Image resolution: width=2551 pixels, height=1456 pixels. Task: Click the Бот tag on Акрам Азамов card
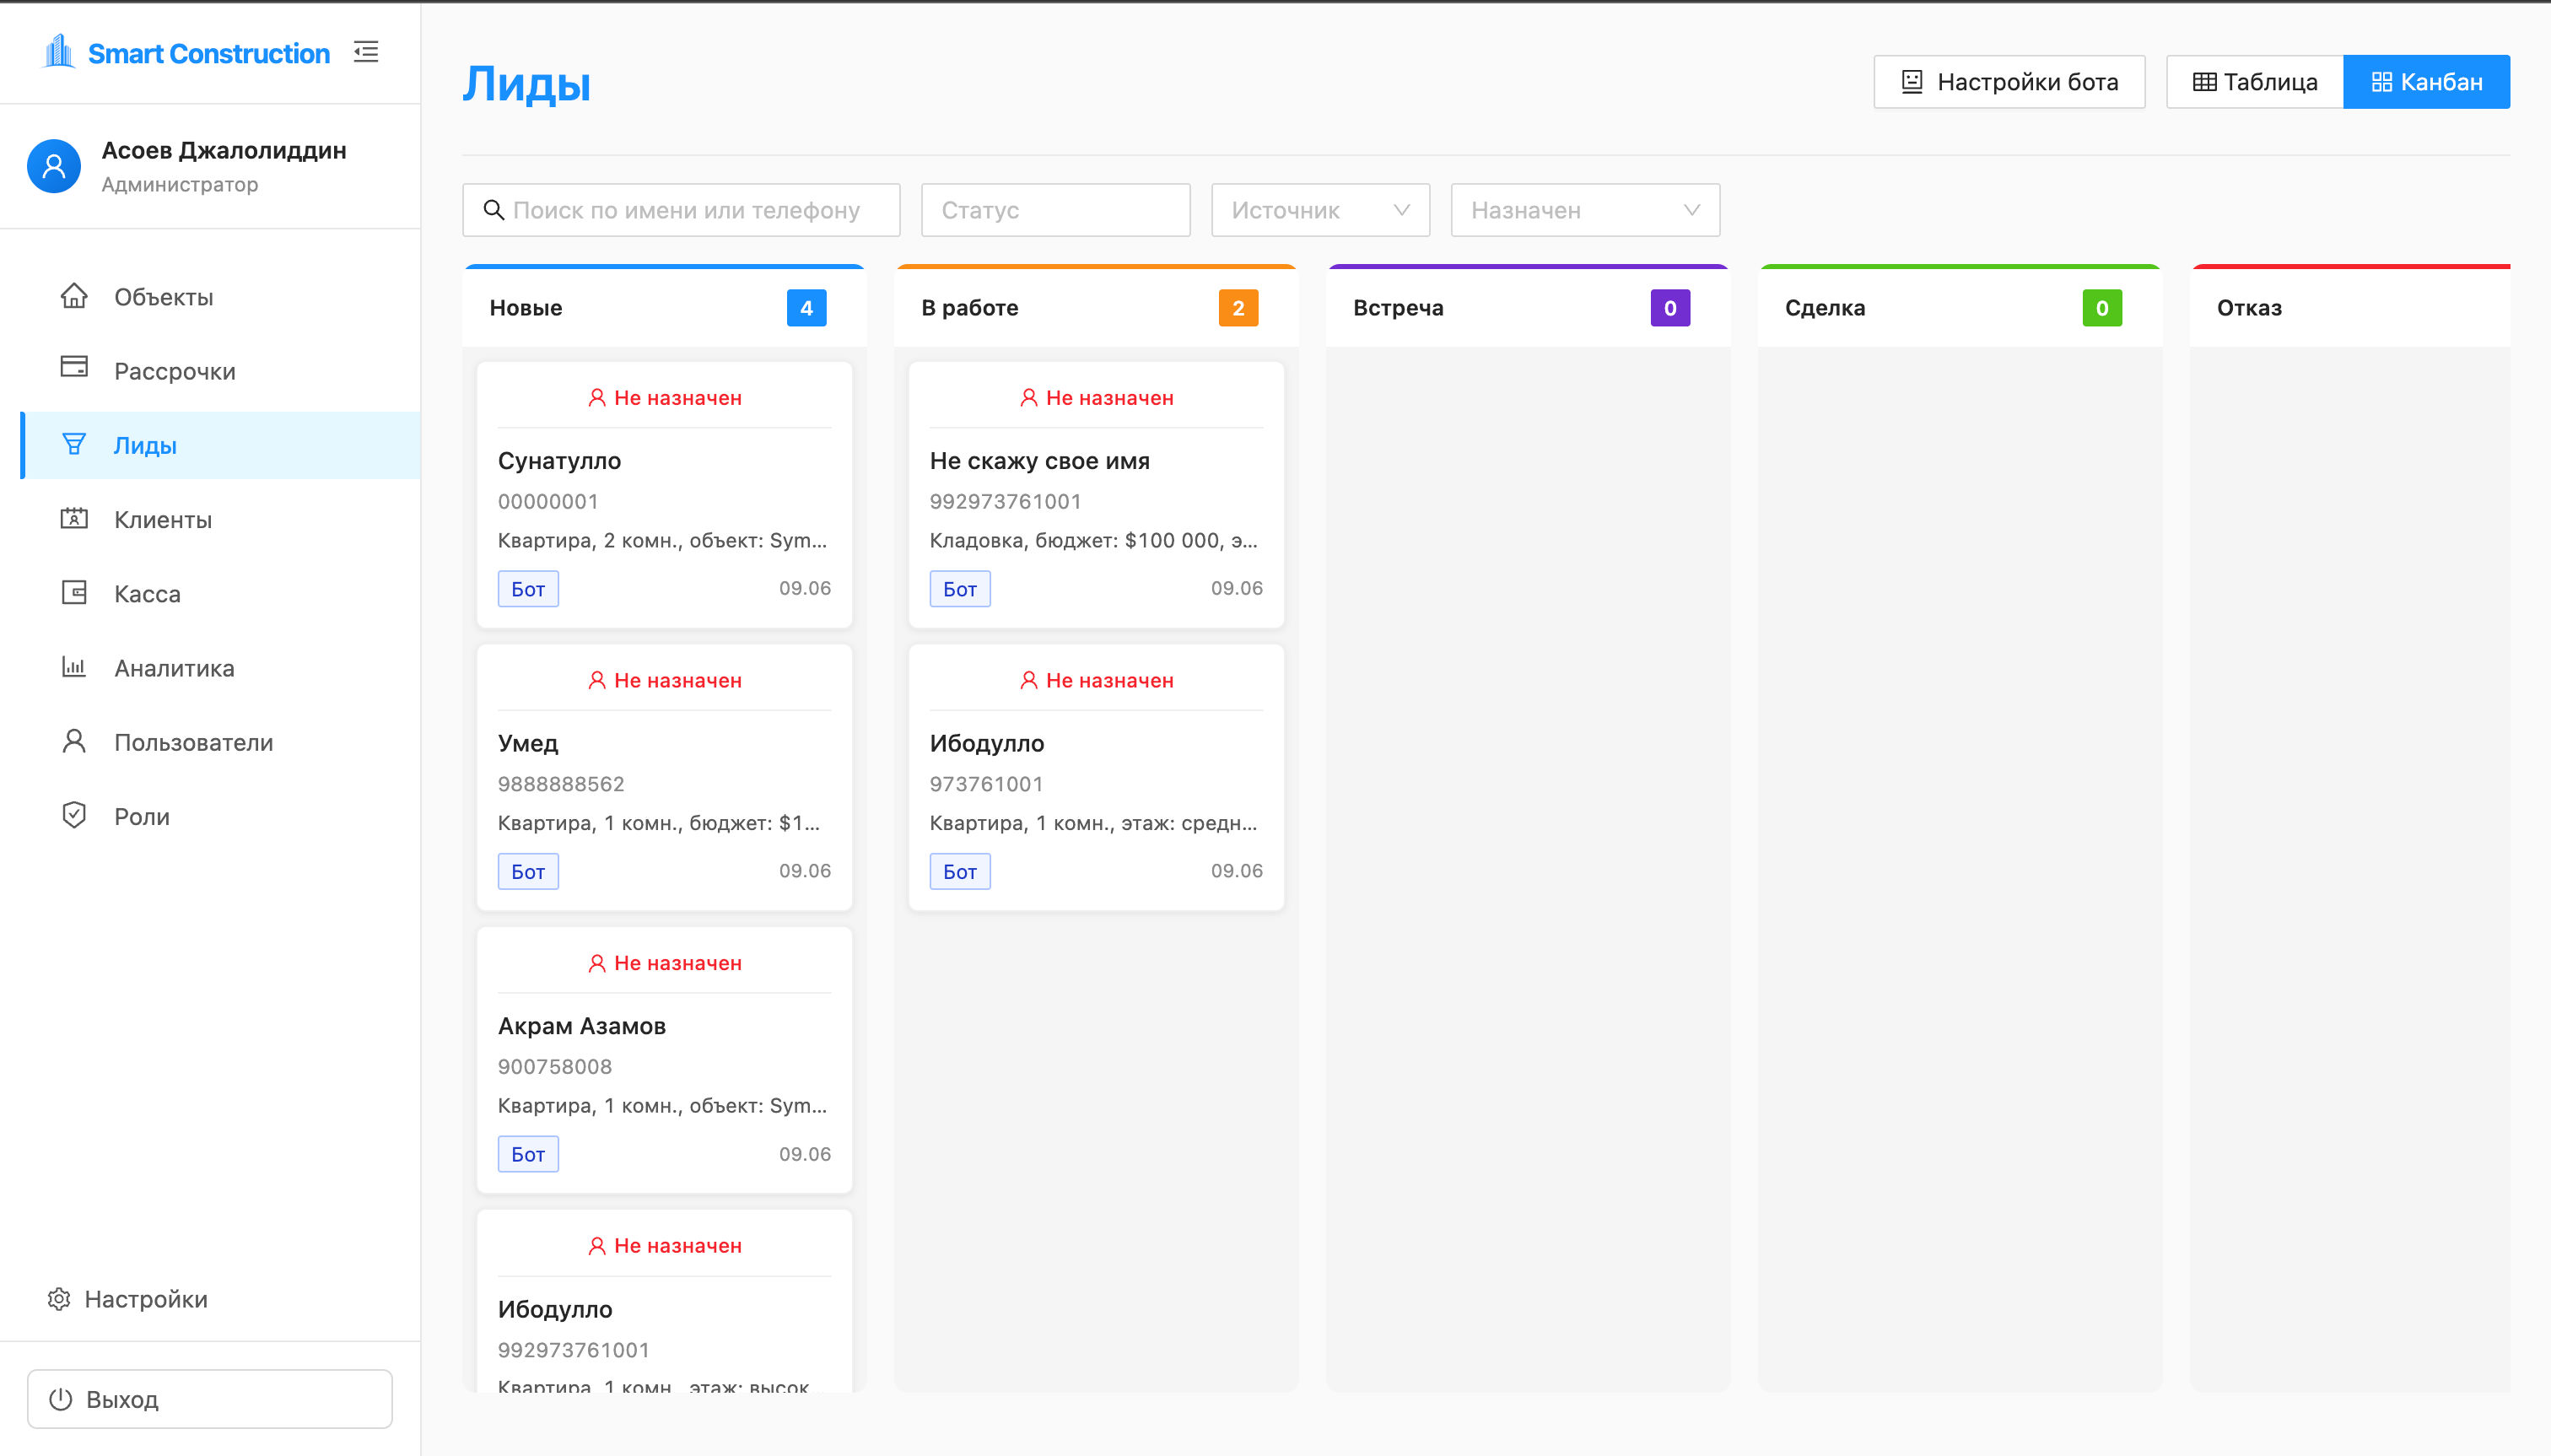528,1154
